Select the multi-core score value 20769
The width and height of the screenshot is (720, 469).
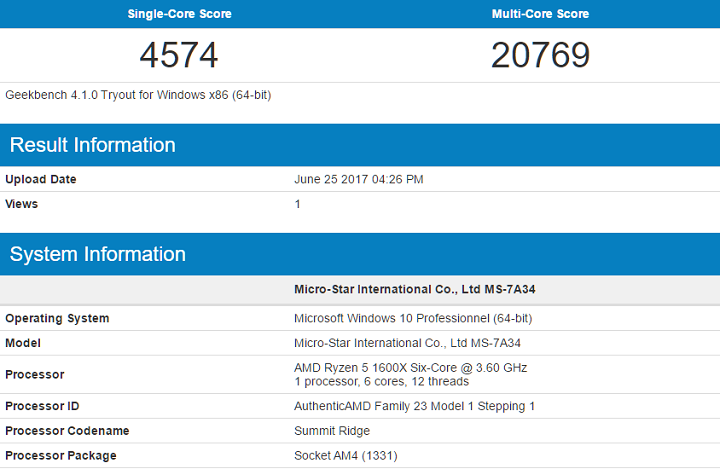tap(540, 55)
